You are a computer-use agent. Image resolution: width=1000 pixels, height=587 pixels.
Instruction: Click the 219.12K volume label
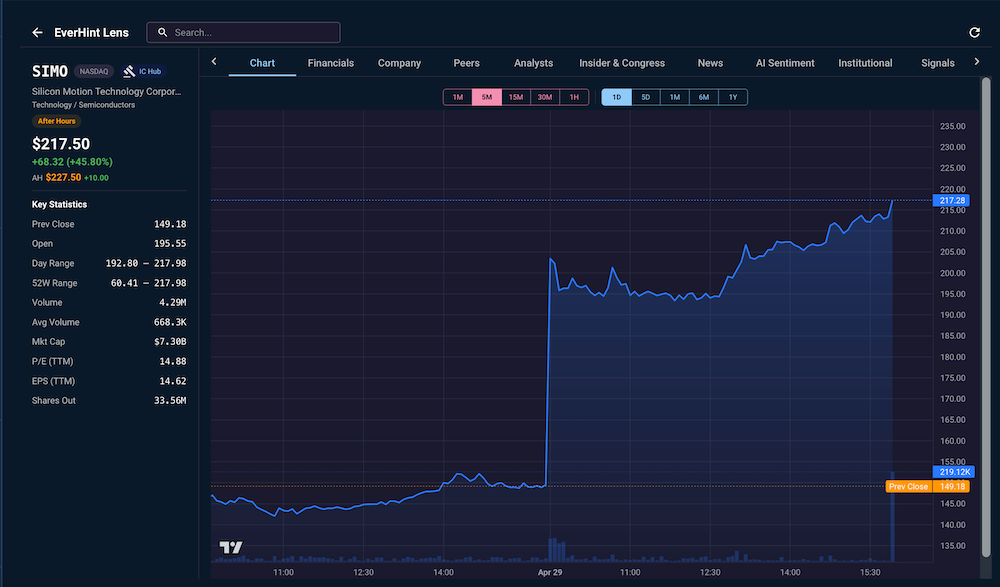953,472
